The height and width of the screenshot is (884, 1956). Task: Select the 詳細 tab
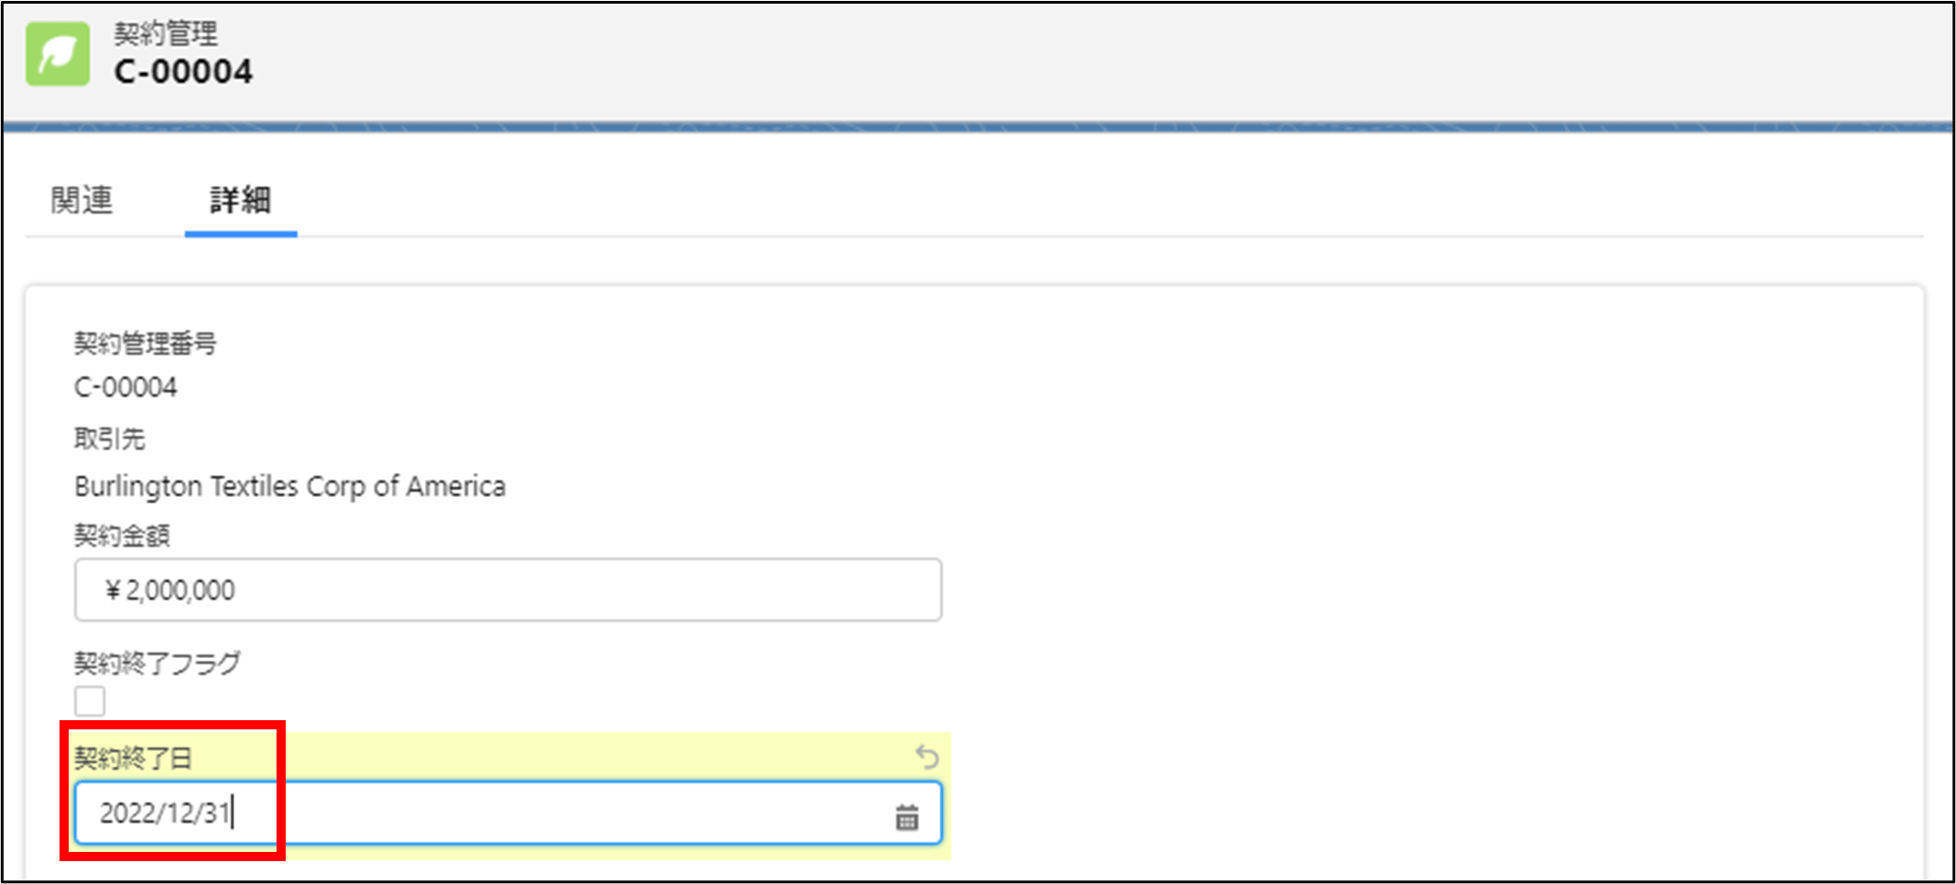pos(240,200)
